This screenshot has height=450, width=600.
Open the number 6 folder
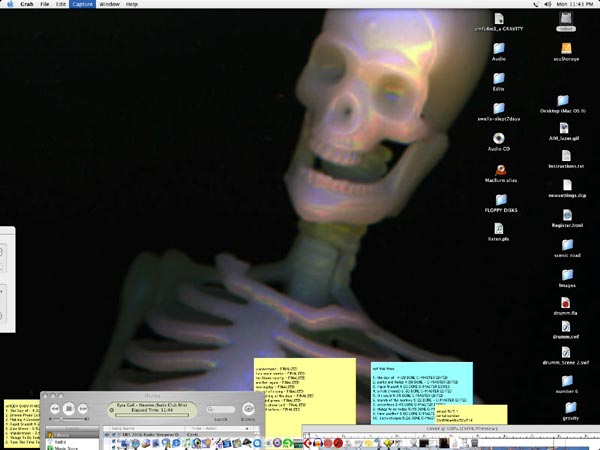pyautogui.click(x=567, y=381)
